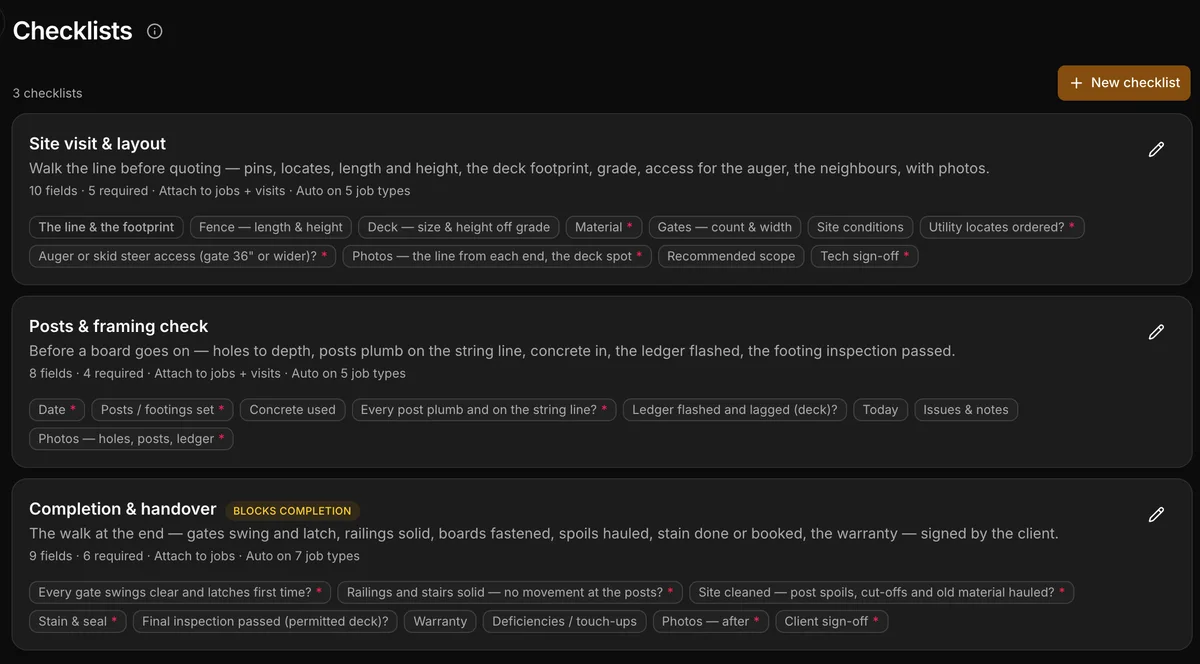
Task: Click the '9 fields · 6 required' summary line
Action: 194,556
